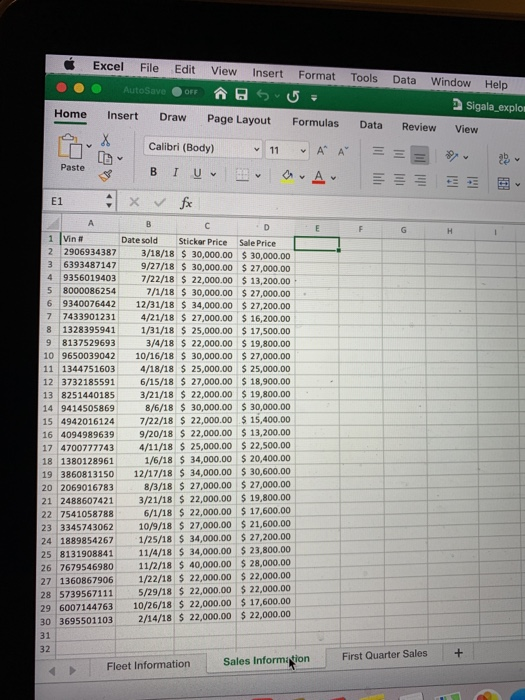Viewport: 525px width, 700px height.
Task: Click the Increase Indent icon
Action: (x=473, y=183)
